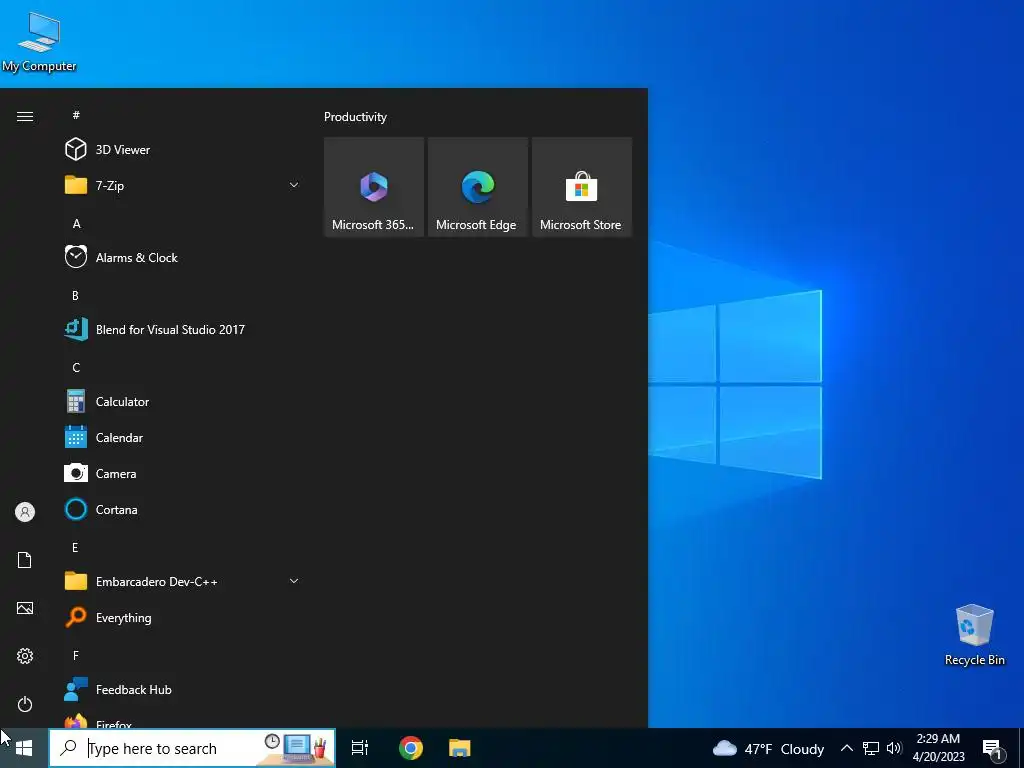
Task: Open Feedback Hub
Action: pyautogui.click(x=183, y=690)
